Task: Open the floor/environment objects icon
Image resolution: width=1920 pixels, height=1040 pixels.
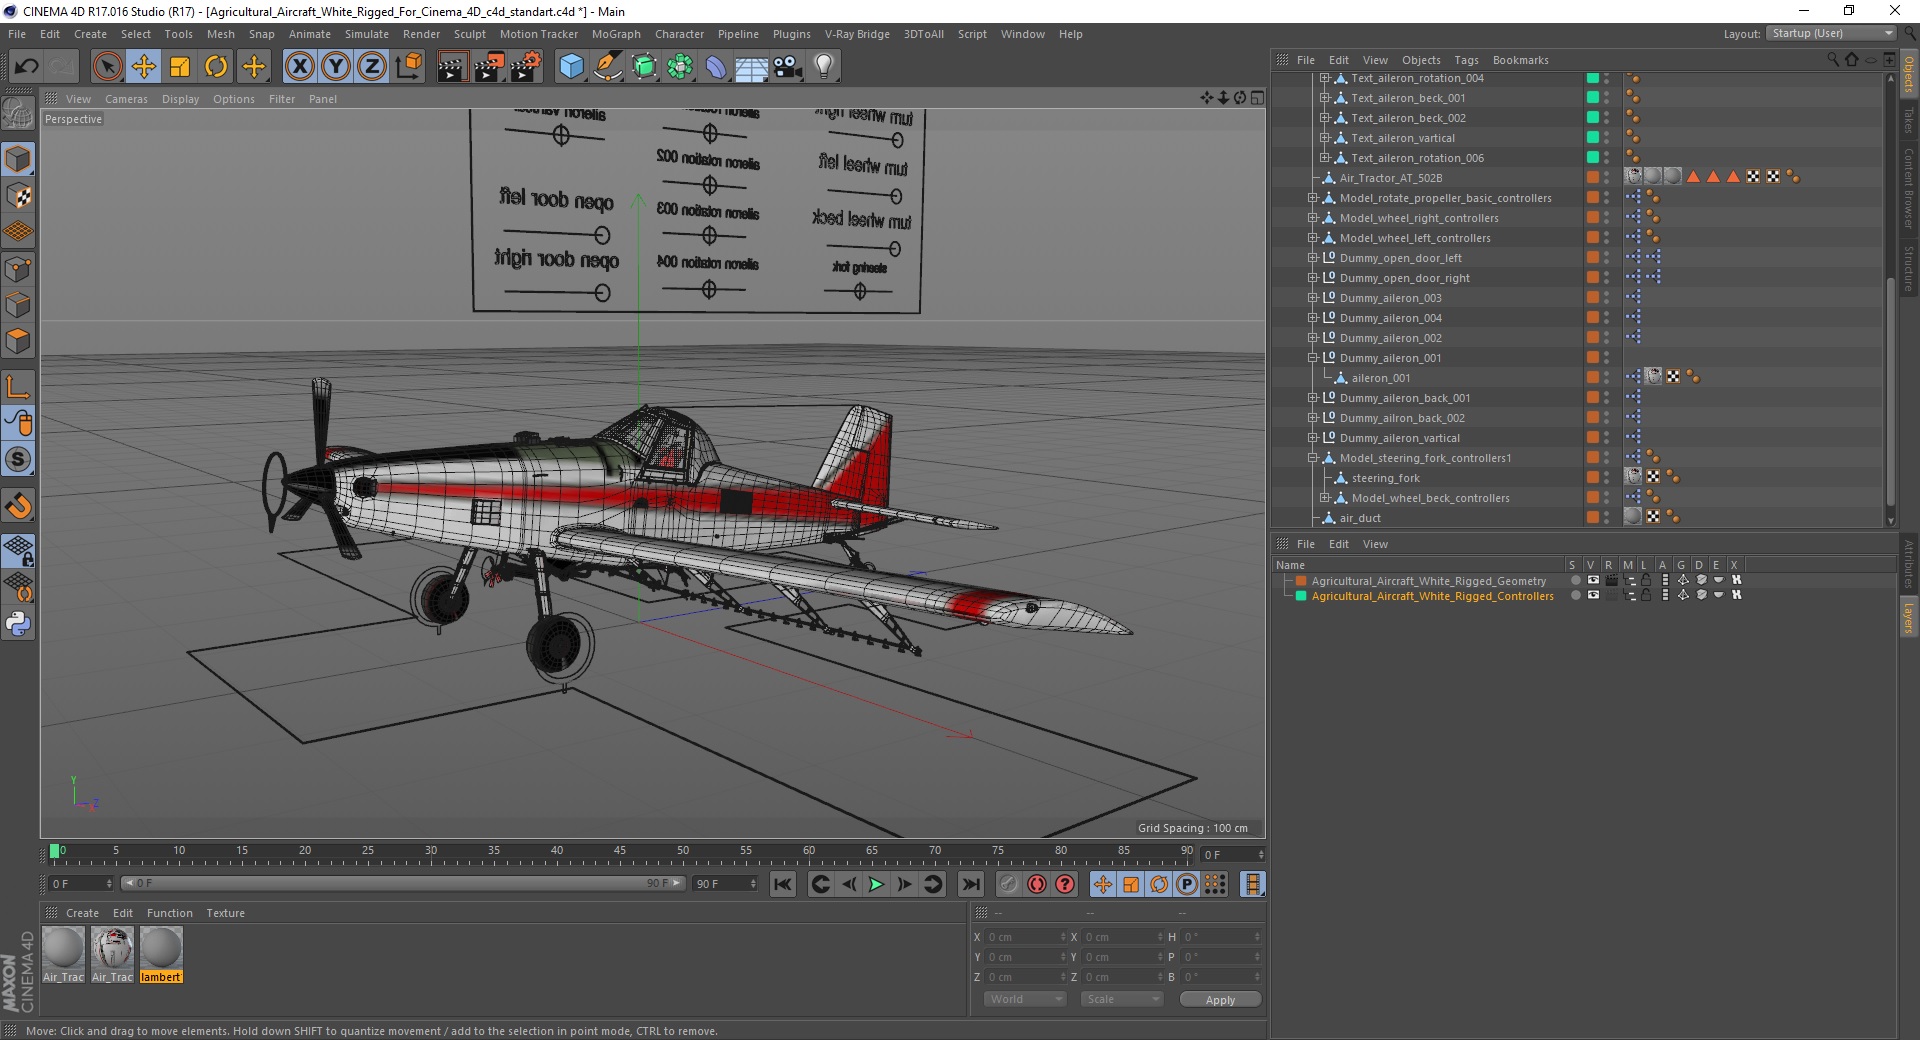Action: click(752, 67)
